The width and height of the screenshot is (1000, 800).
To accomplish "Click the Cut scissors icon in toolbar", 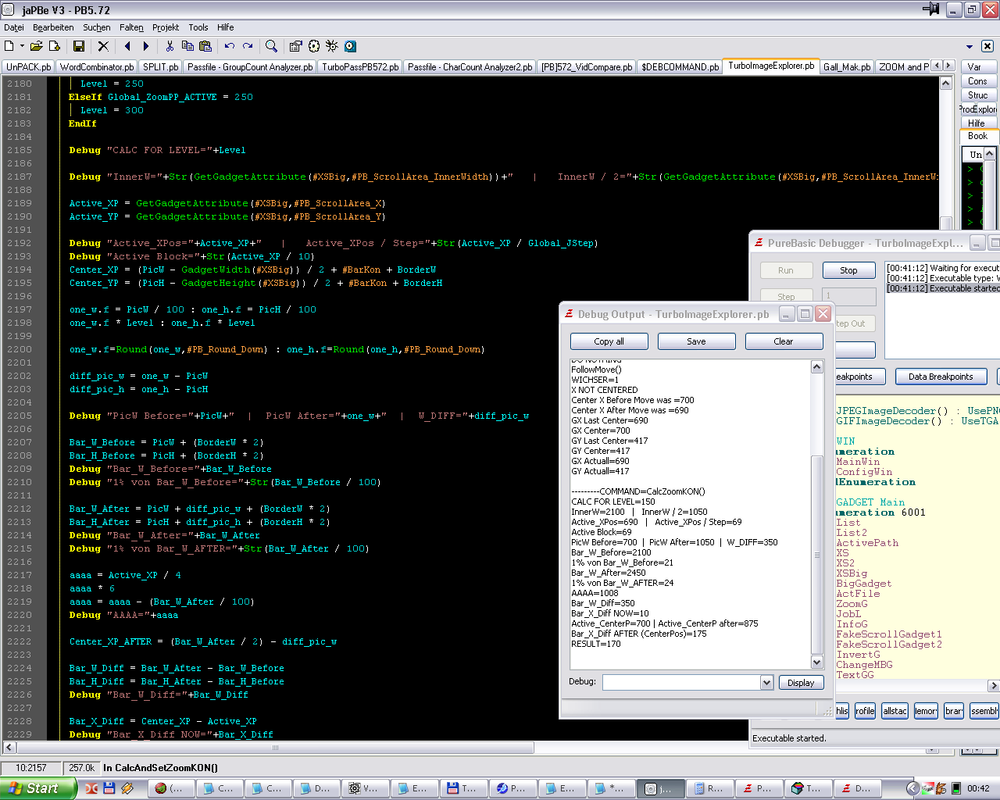I will pyautogui.click(x=170, y=46).
